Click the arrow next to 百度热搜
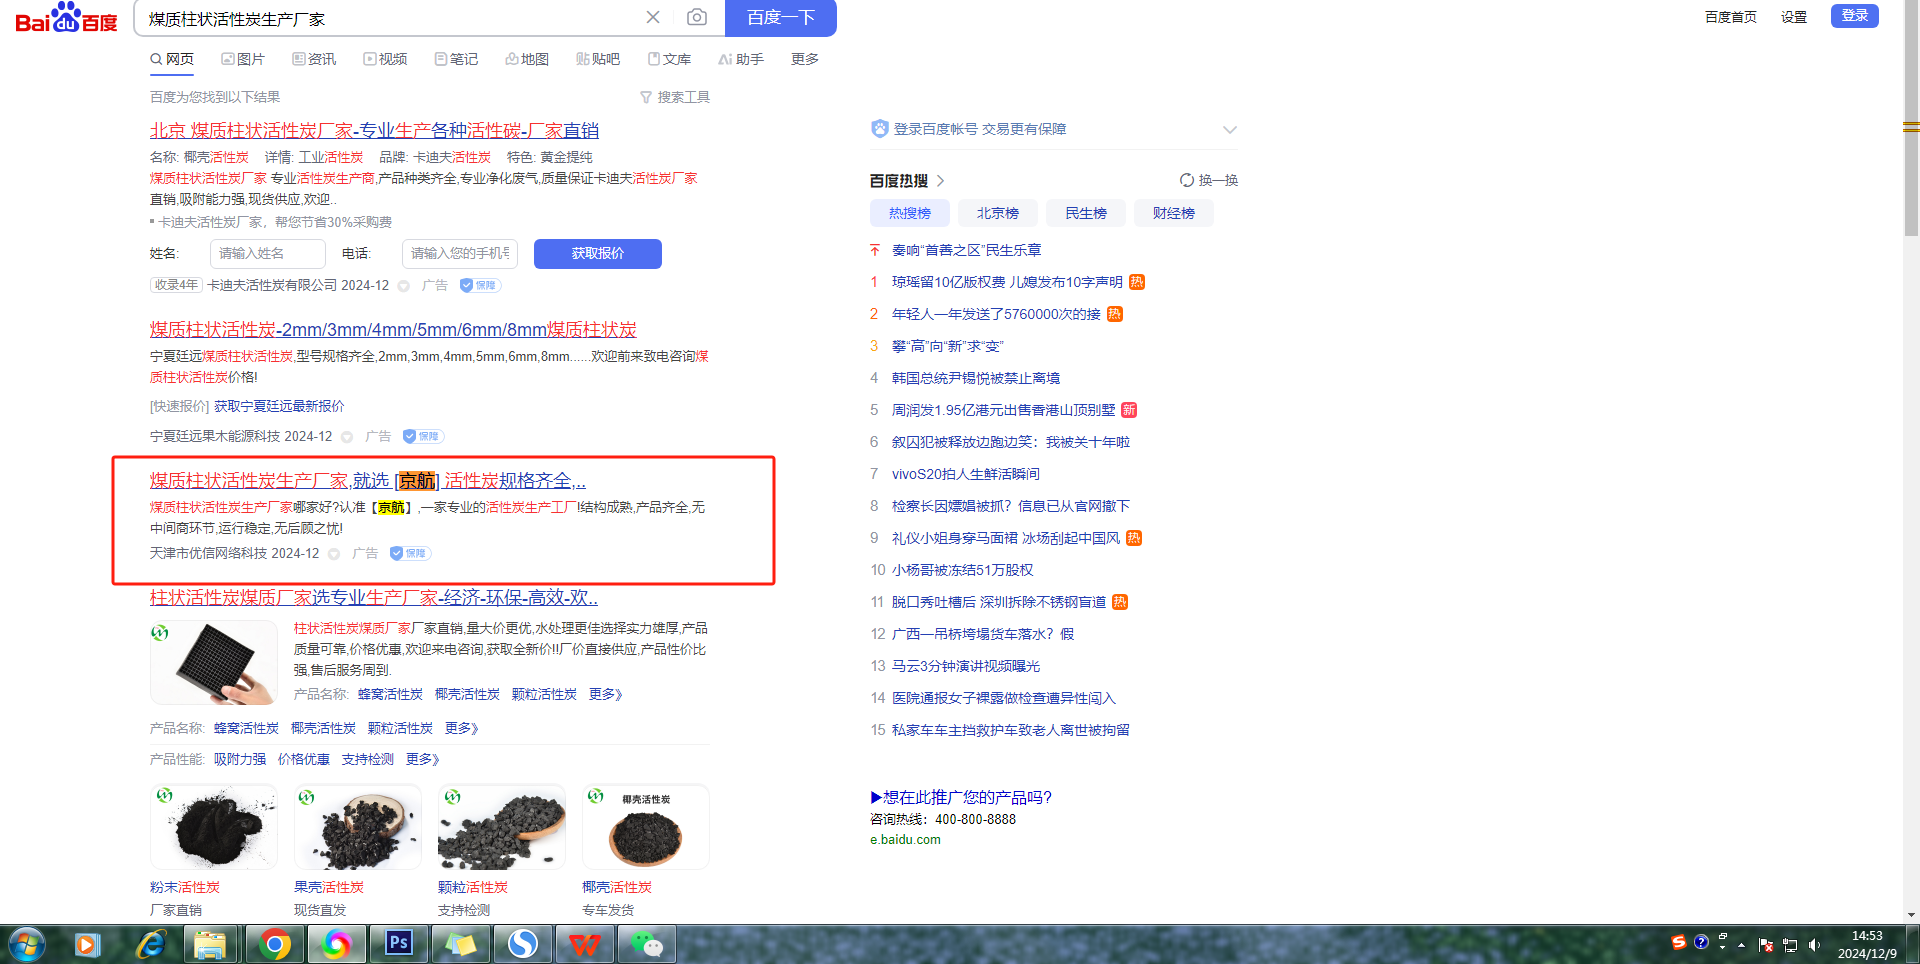 point(940,181)
